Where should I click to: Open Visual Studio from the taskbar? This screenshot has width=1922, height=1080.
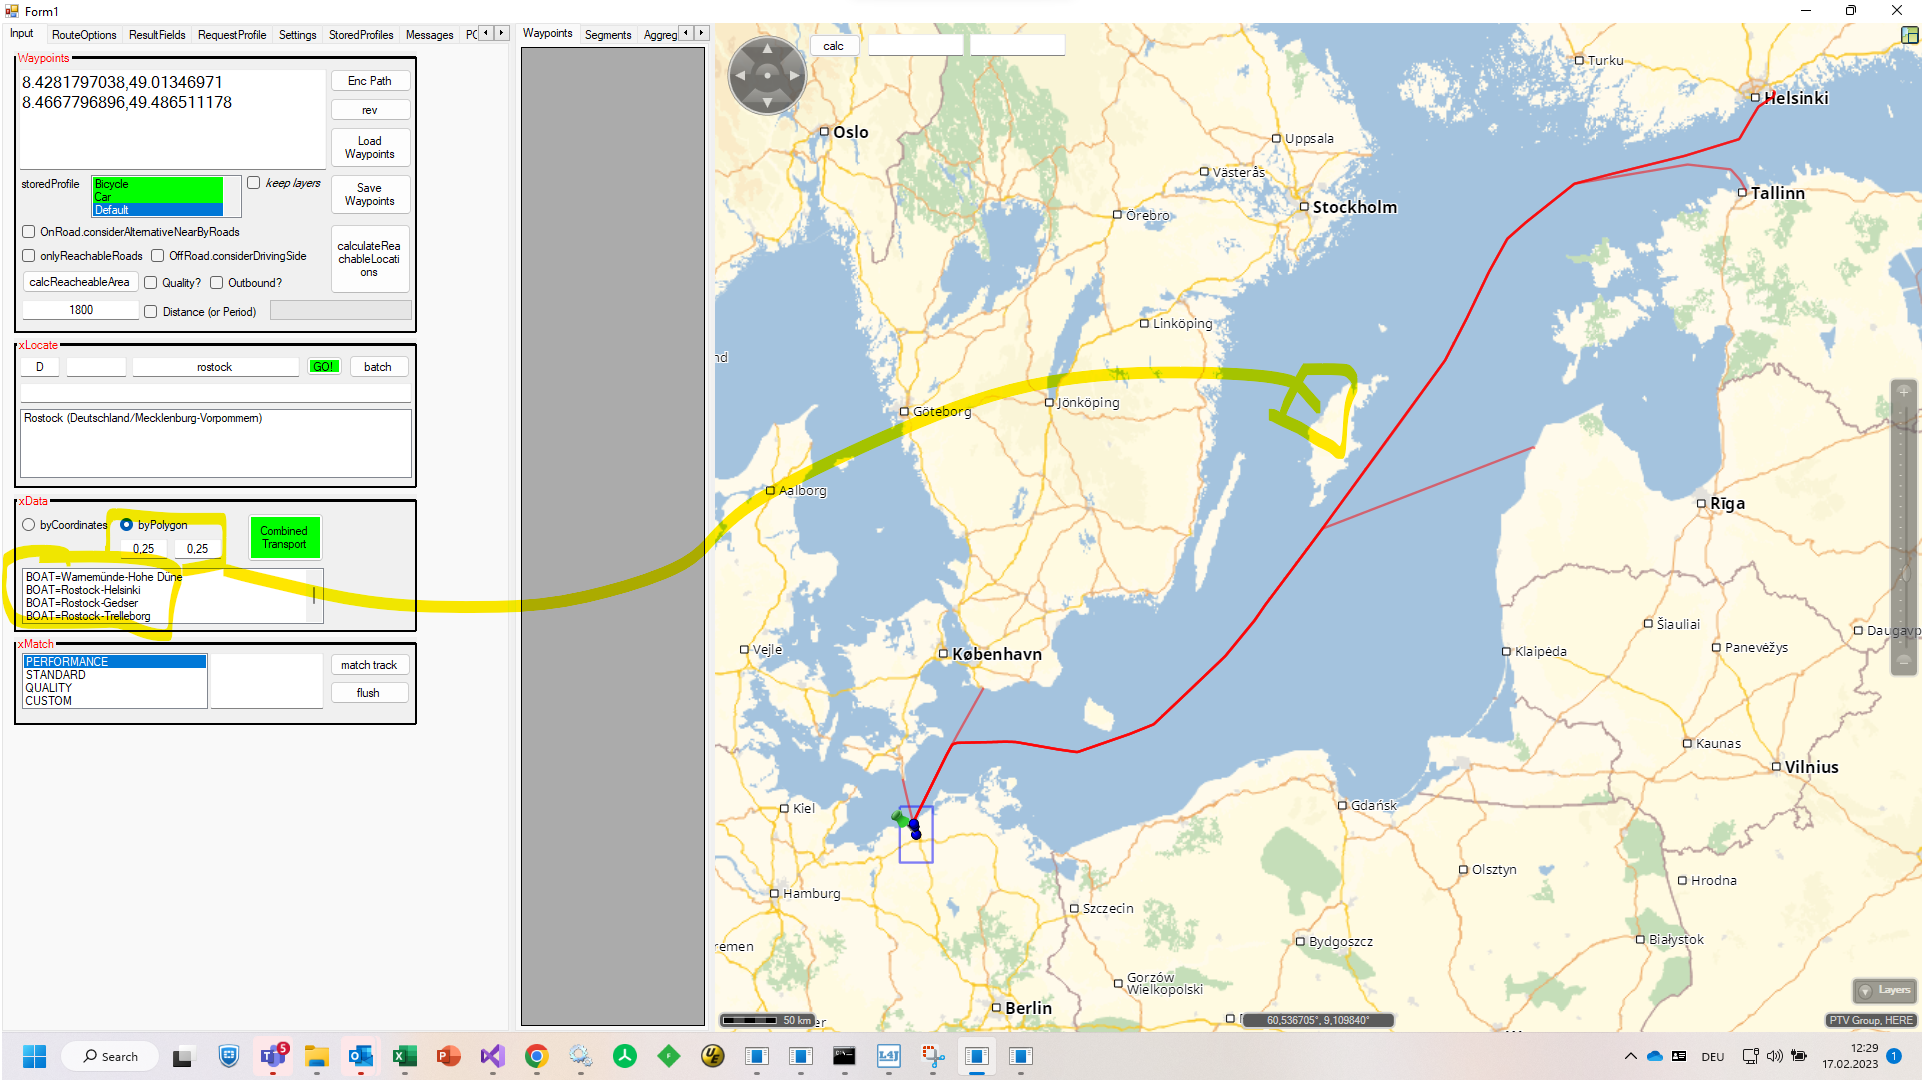coord(492,1056)
